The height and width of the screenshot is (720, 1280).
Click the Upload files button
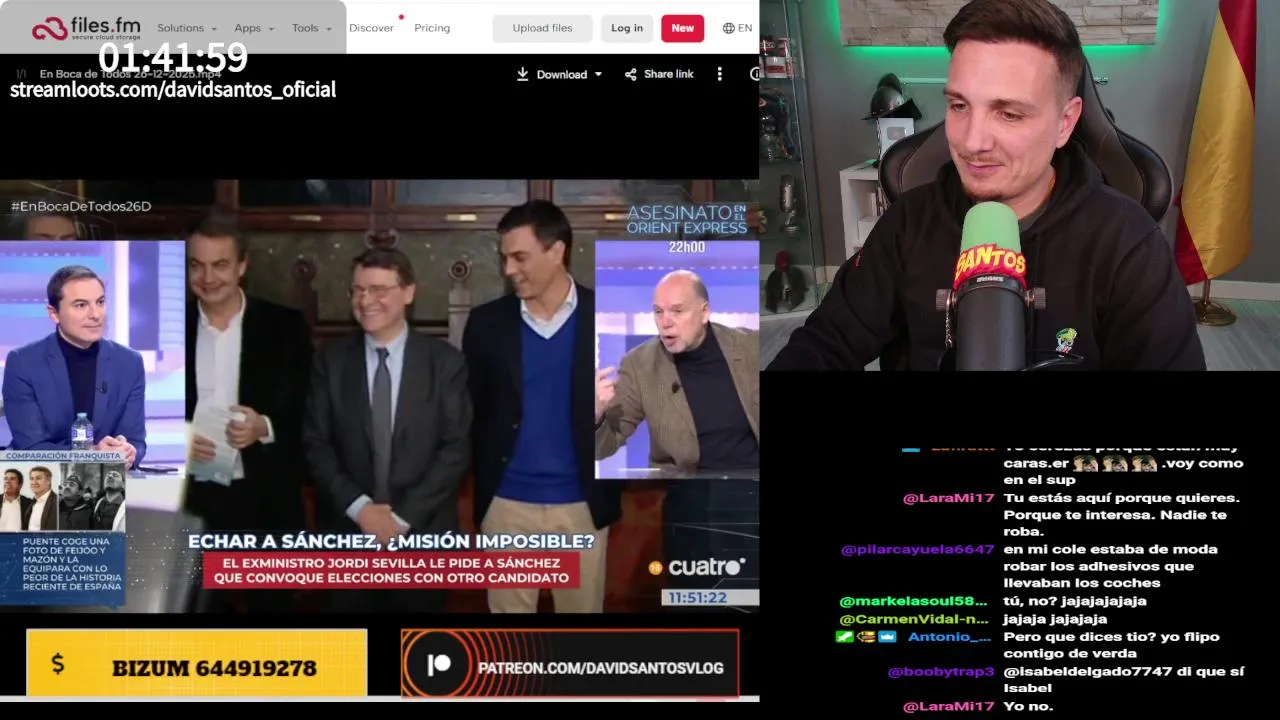542,28
